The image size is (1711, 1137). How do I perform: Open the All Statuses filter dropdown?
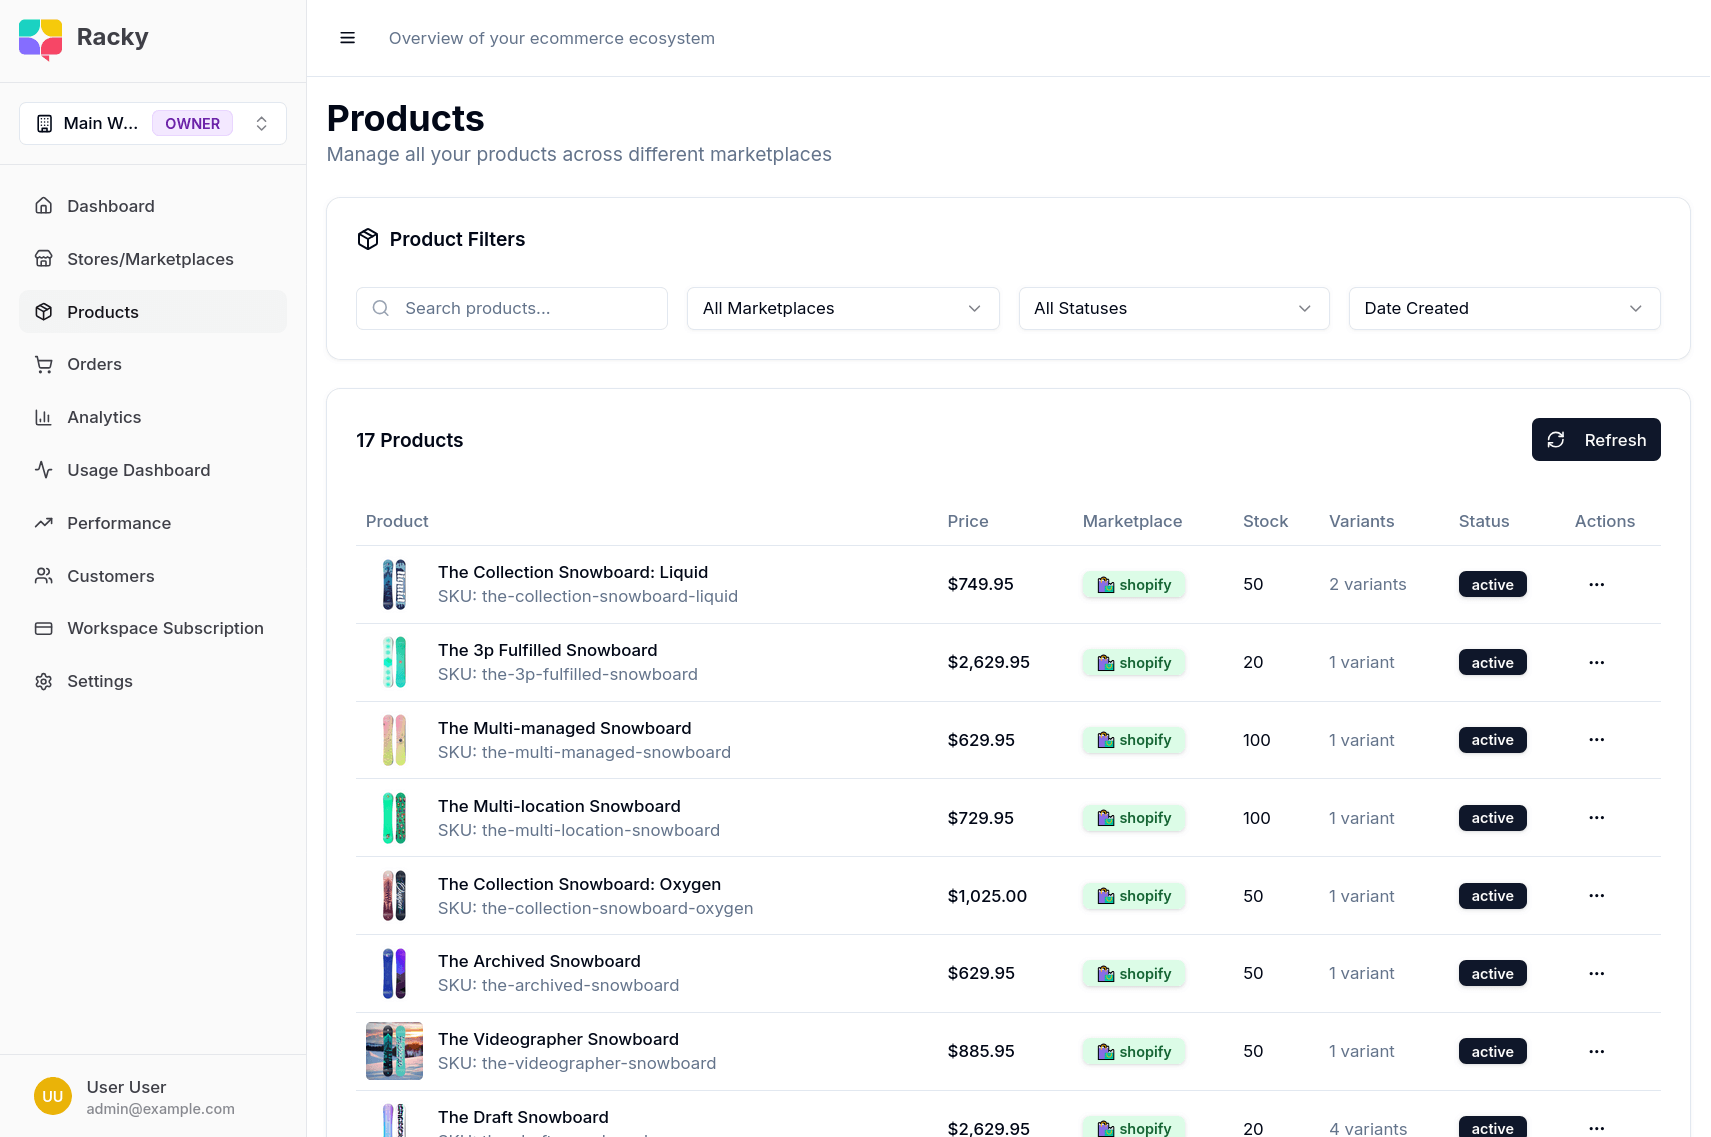(1173, 309)
